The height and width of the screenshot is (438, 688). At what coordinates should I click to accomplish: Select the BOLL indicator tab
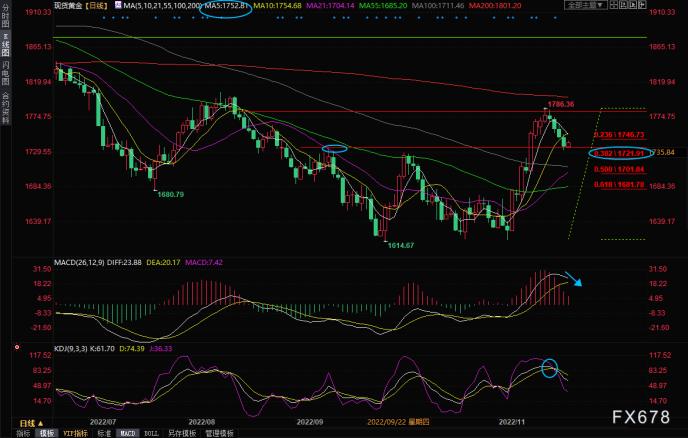[x=151, y=433]
